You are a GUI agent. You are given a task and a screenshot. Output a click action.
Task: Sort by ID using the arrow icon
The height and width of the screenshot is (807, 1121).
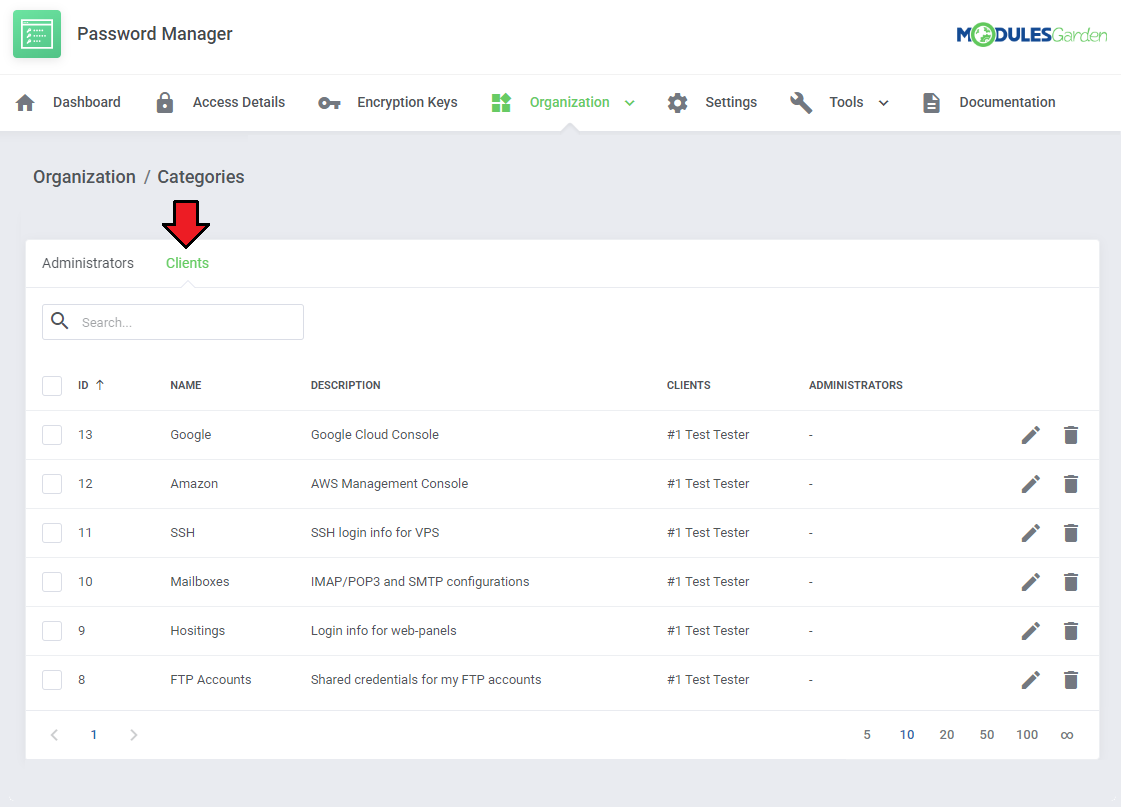100,385
